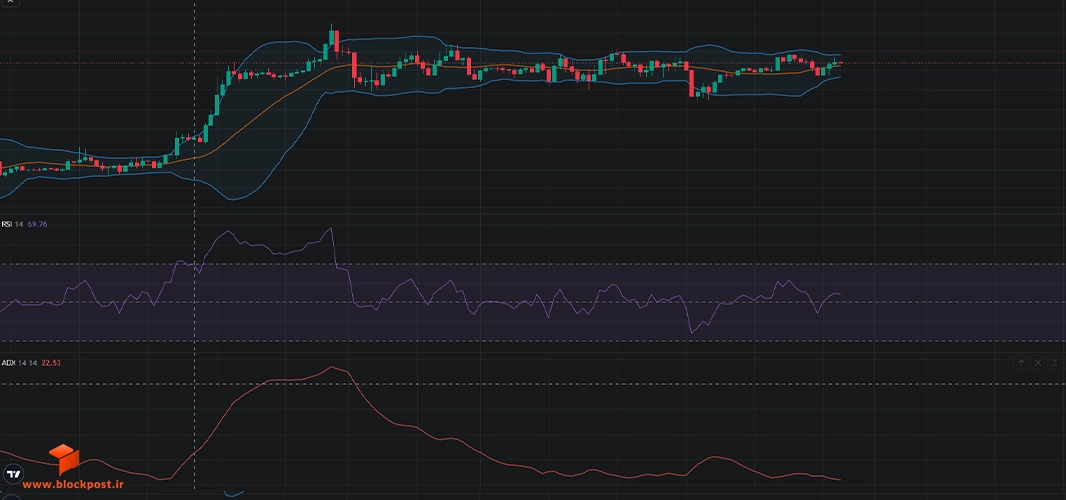Click the tallest green candle at price high
Viewport: 1066px width, 500px height.
(331, 37)
